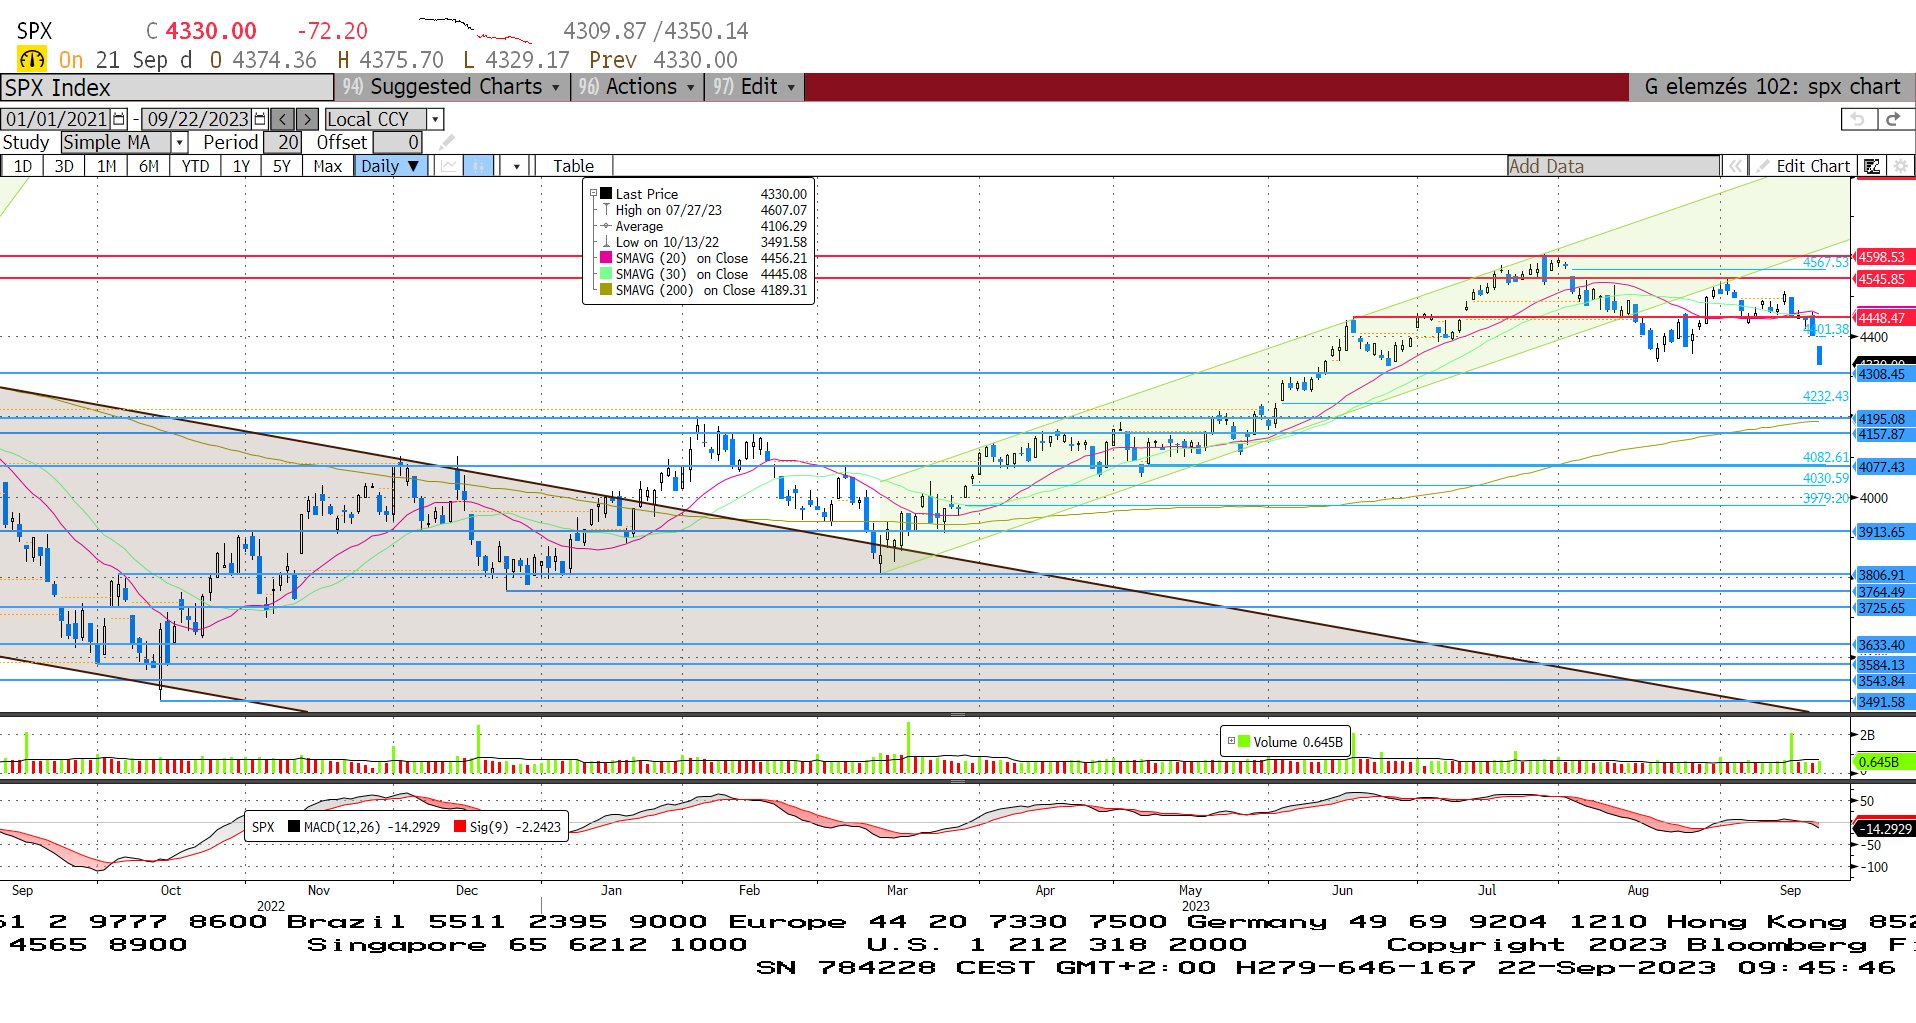1916x1023 pixels.
Task: Select the 1D range tab
Action: tap(23, 166)
